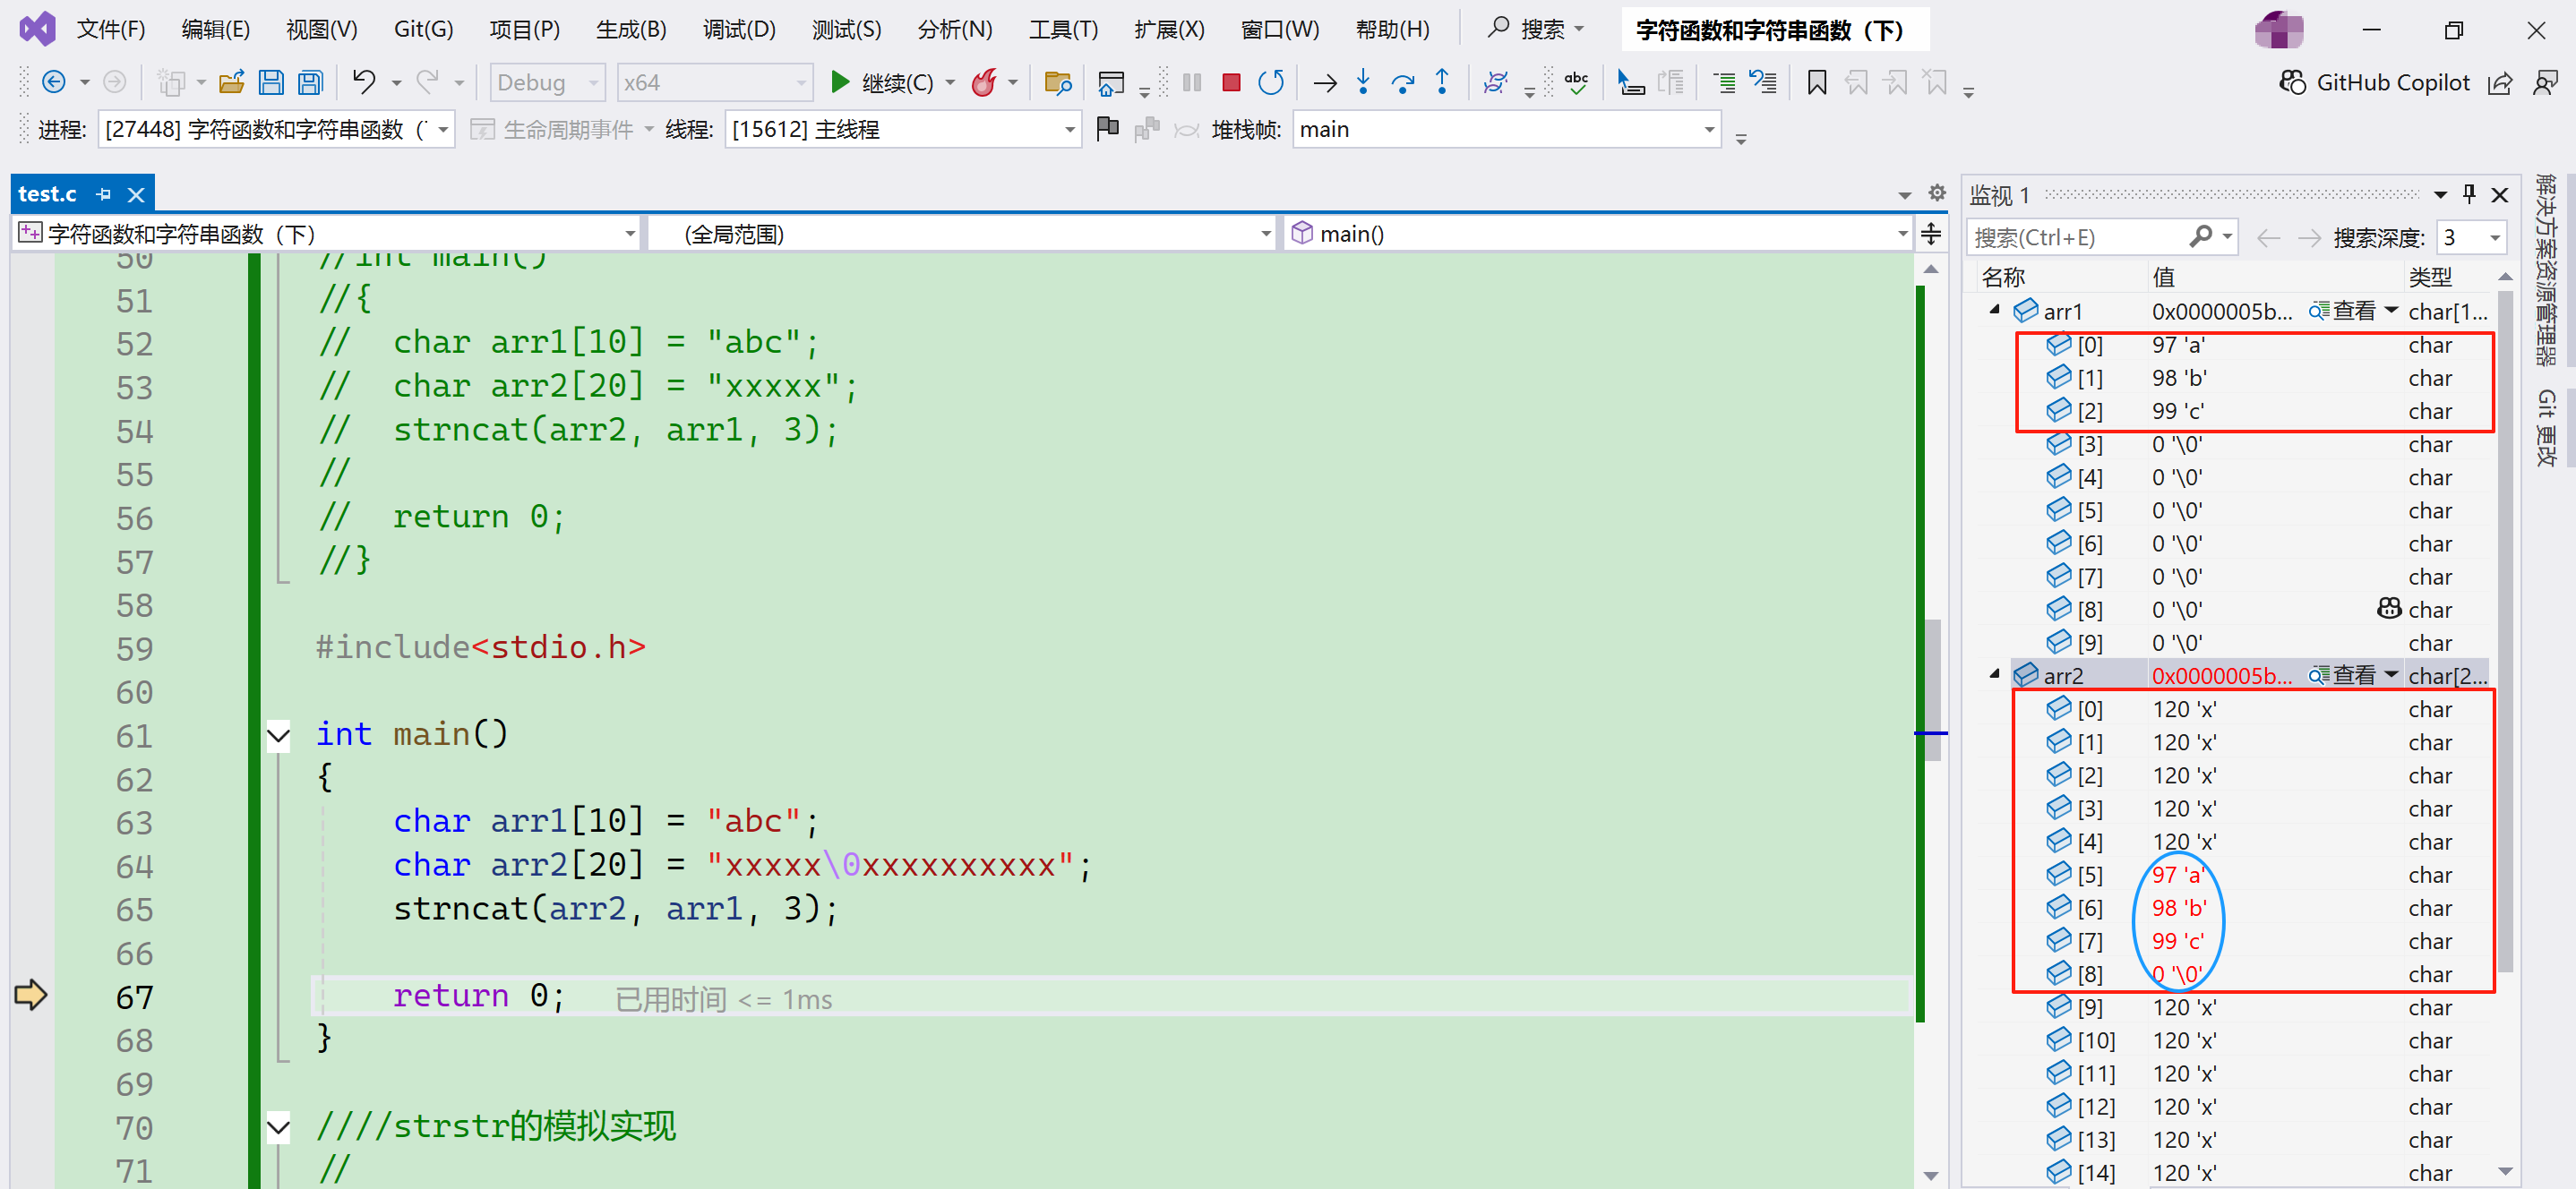The height and width of the screenshot is (1189, 2576).
Task: Open the 堆栈帧 stack frame dropdown
Action: [1709, 129]
